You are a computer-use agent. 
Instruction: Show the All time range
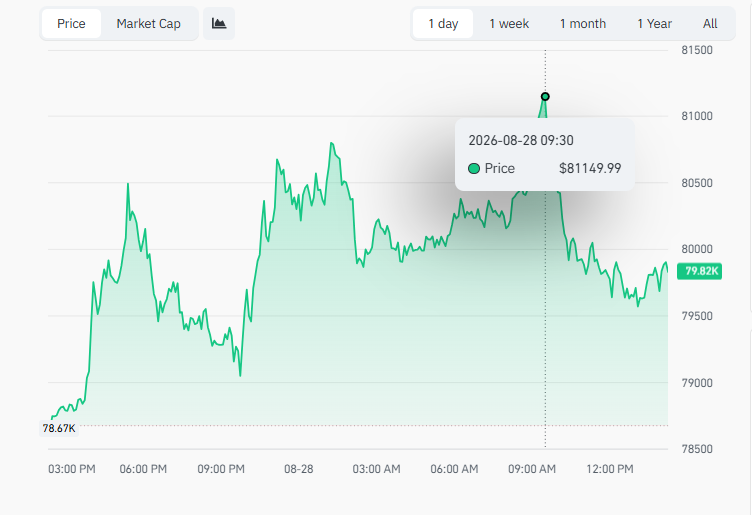(x=710, y=23)
